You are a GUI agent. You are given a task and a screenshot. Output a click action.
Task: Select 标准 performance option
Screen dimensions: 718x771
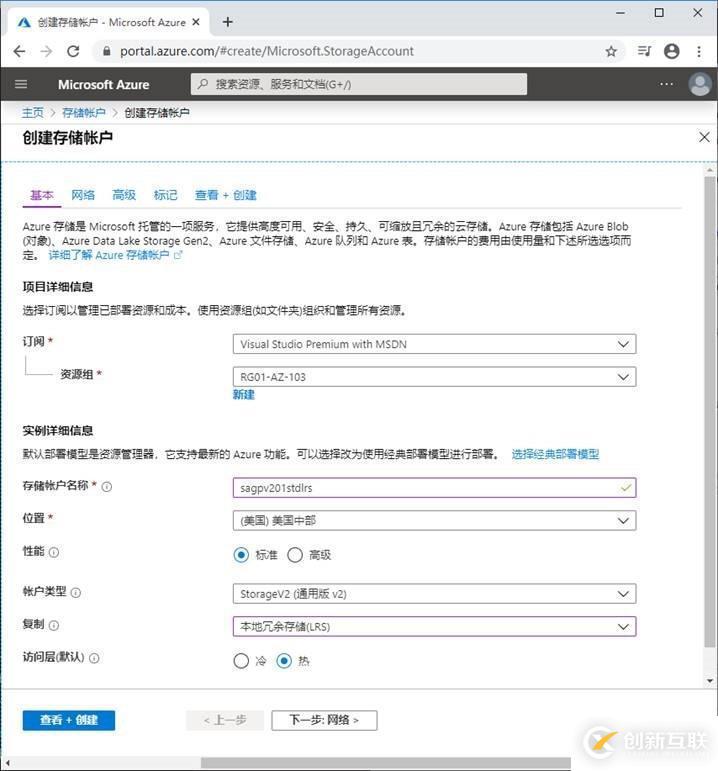241,555
